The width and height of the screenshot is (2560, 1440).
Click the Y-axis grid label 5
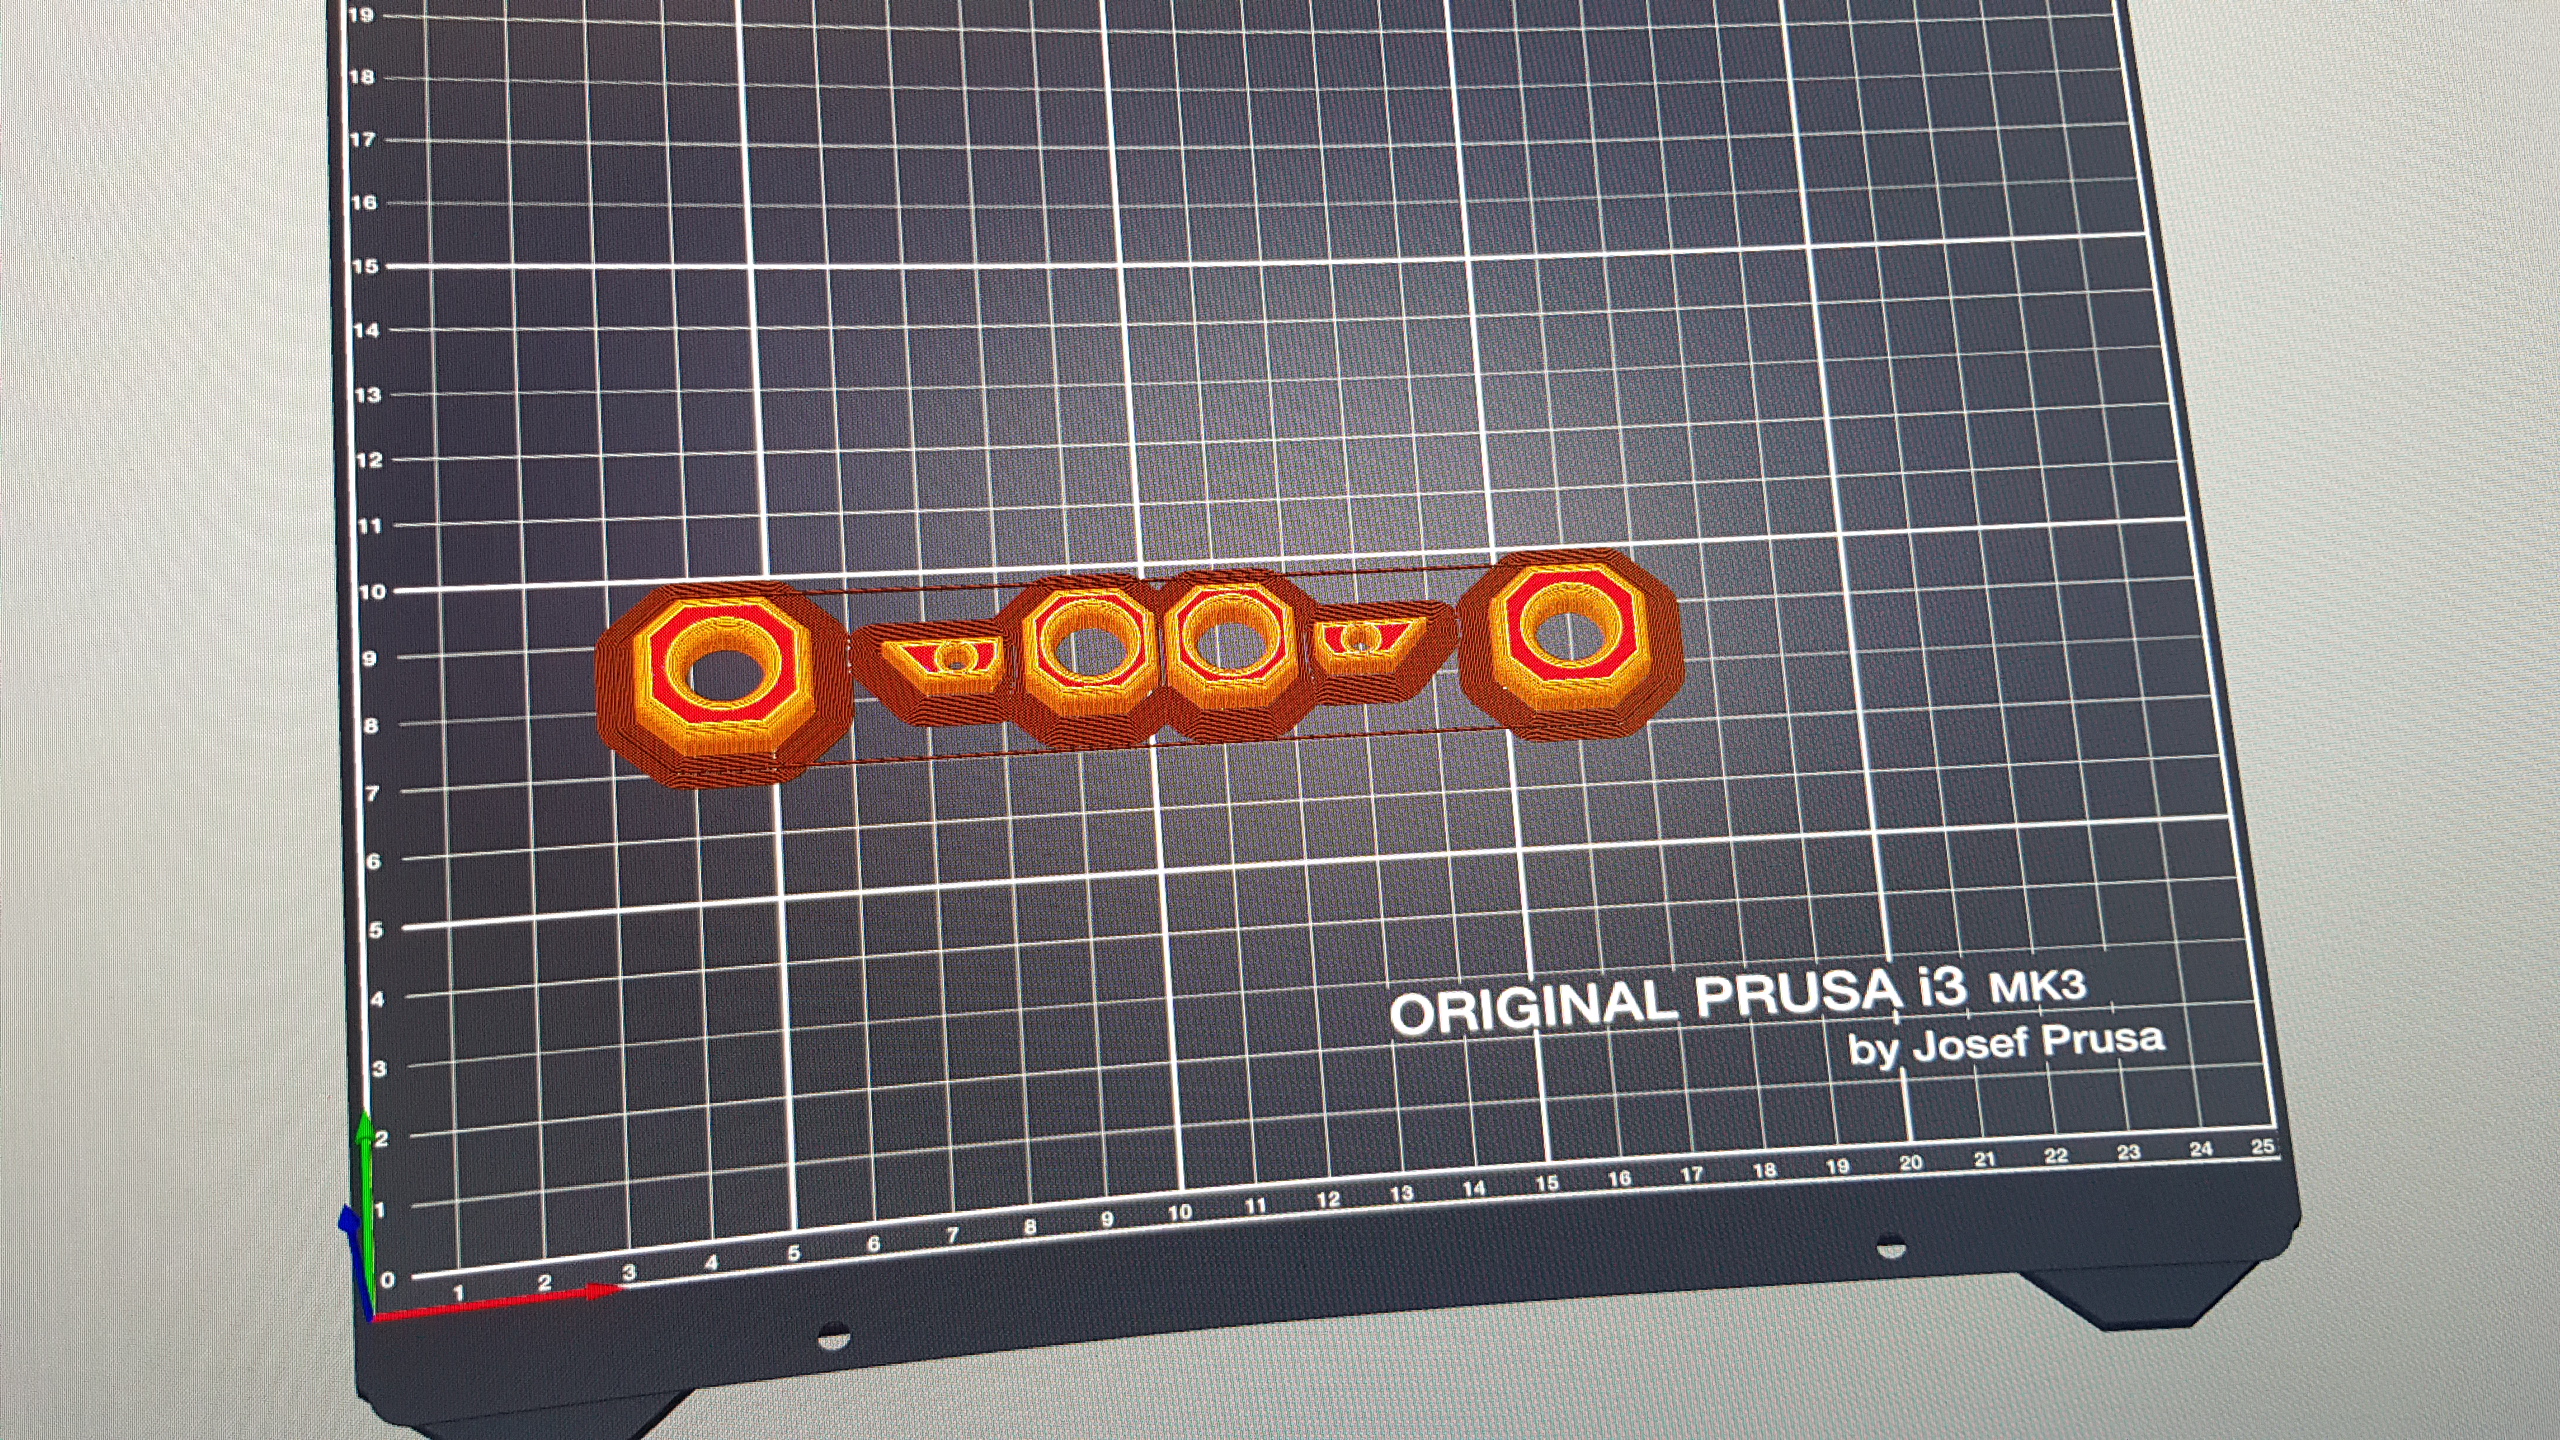point(375,930)
